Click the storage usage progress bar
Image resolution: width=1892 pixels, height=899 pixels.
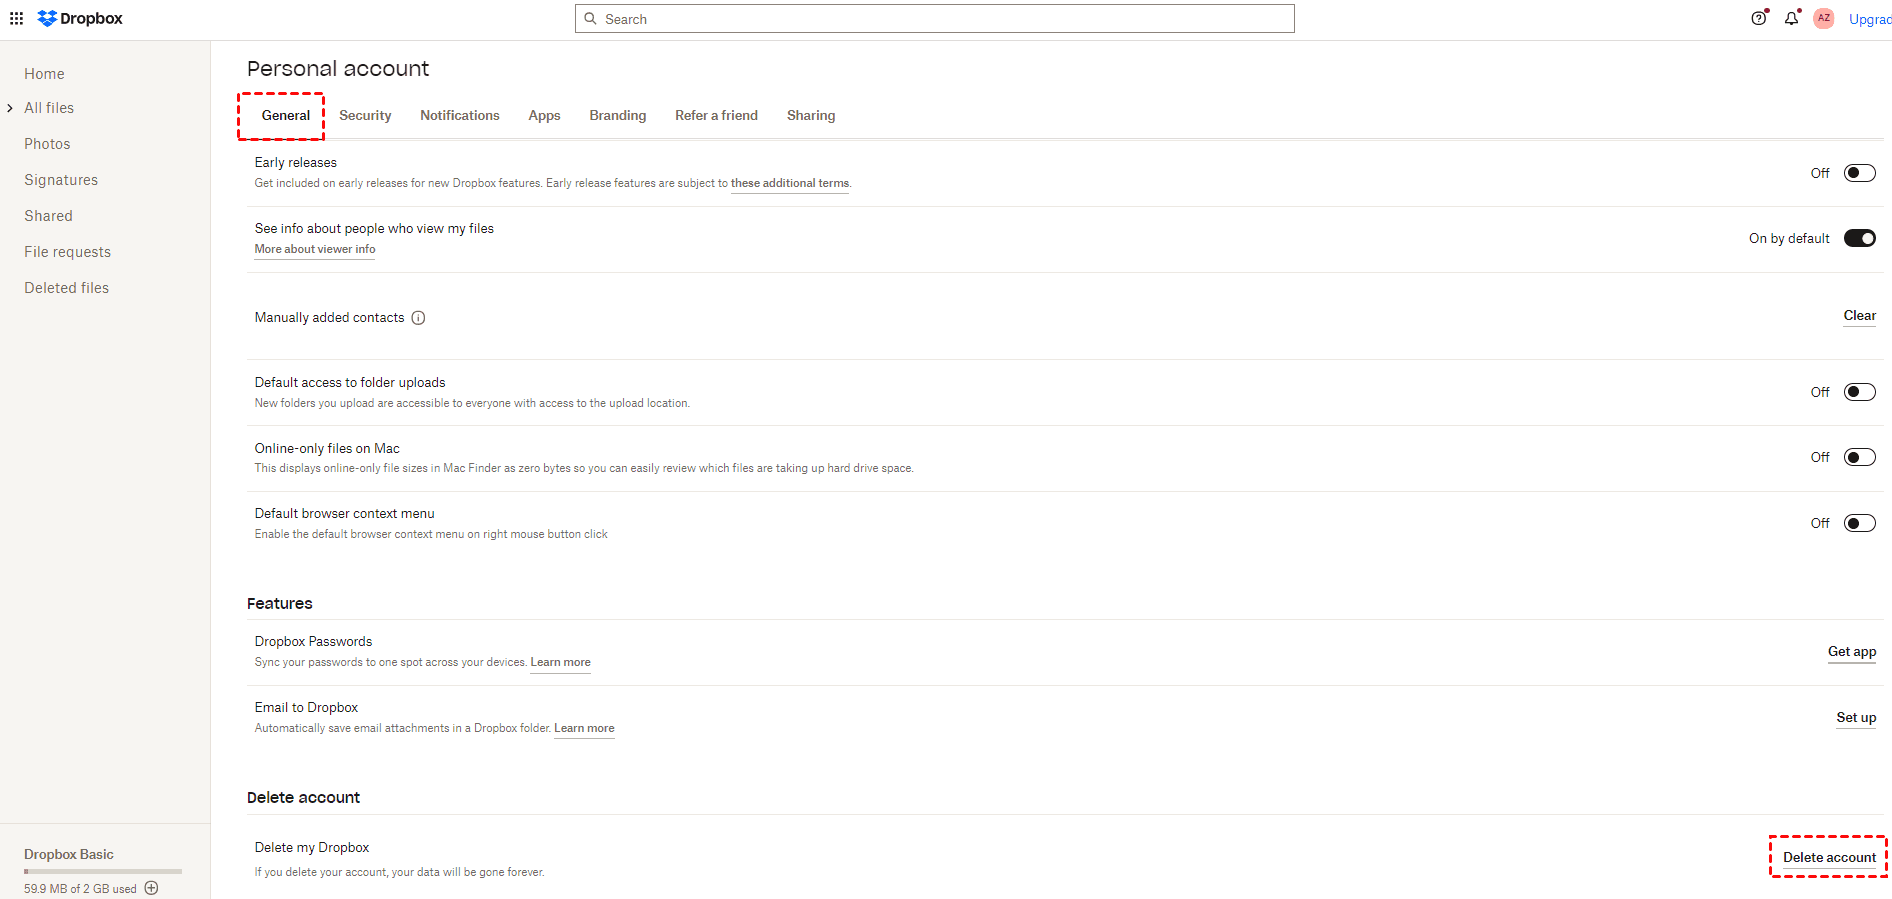(x=103, y=872)
